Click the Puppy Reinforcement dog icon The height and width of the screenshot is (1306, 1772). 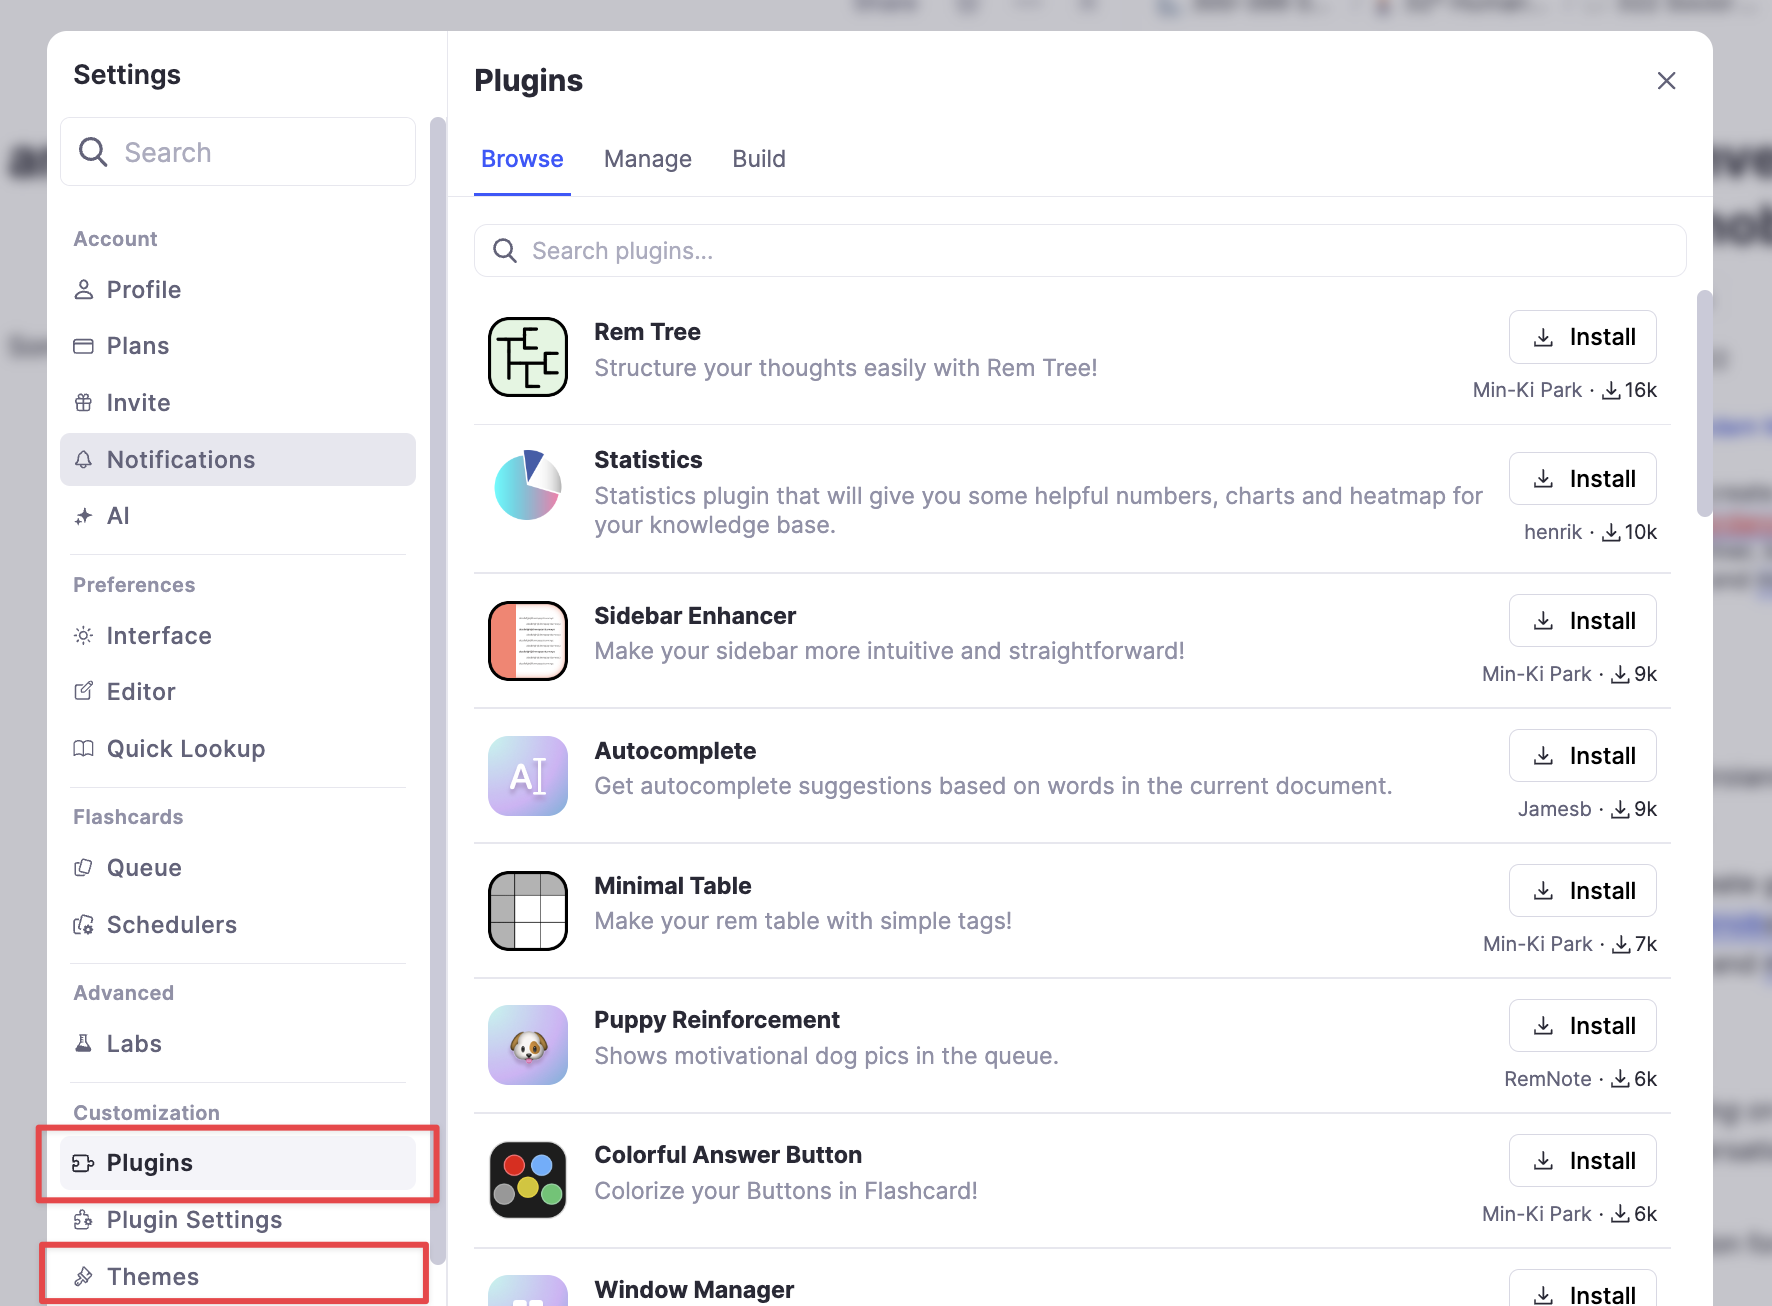pos(528,1045)
